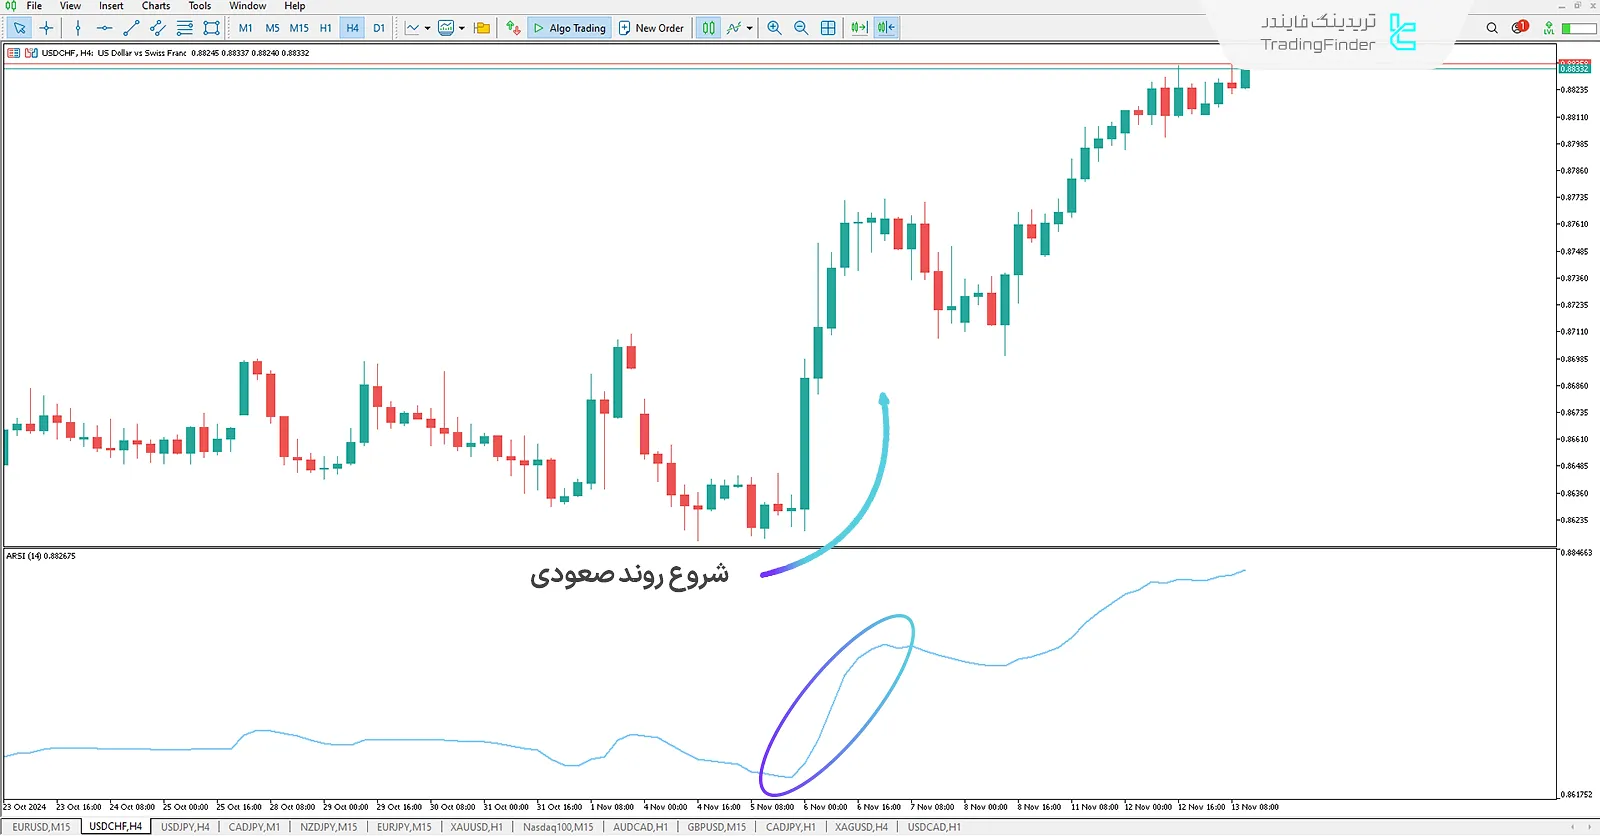Viewport: 1600px width, 836px height.
Task: Open the tile windows grid icon
Action: [828, 28]
